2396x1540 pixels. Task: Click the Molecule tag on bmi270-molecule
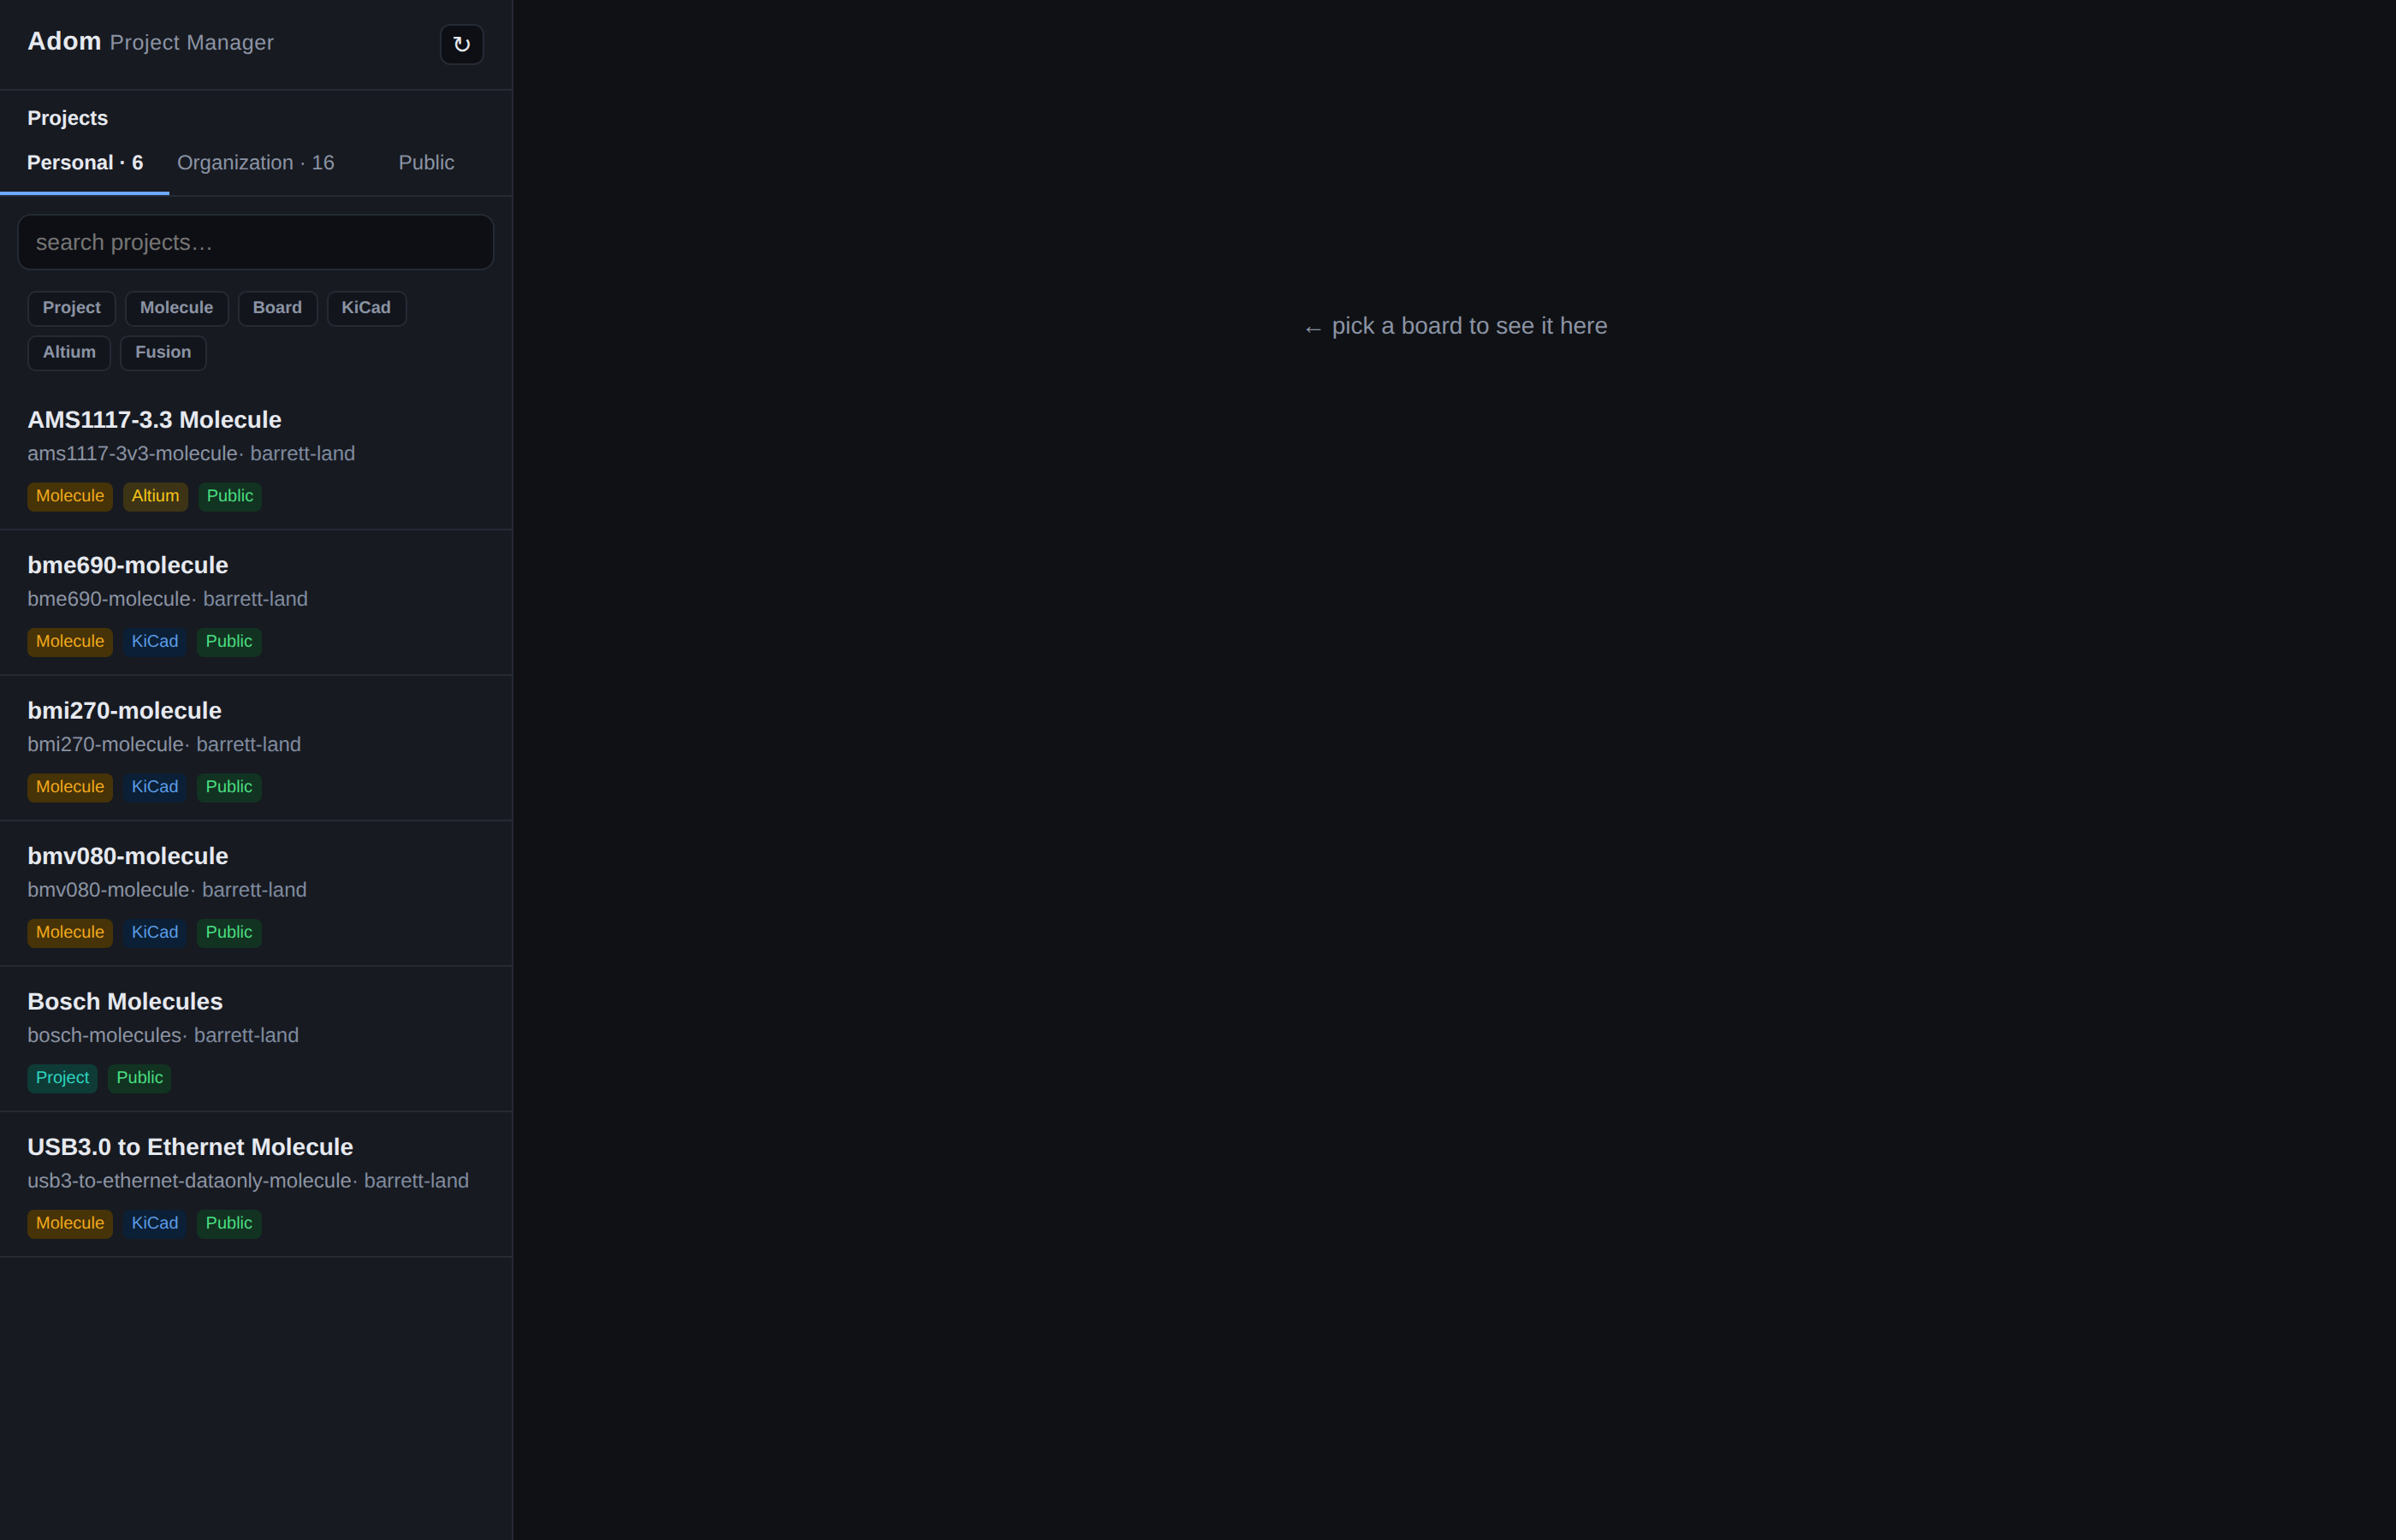70,788
